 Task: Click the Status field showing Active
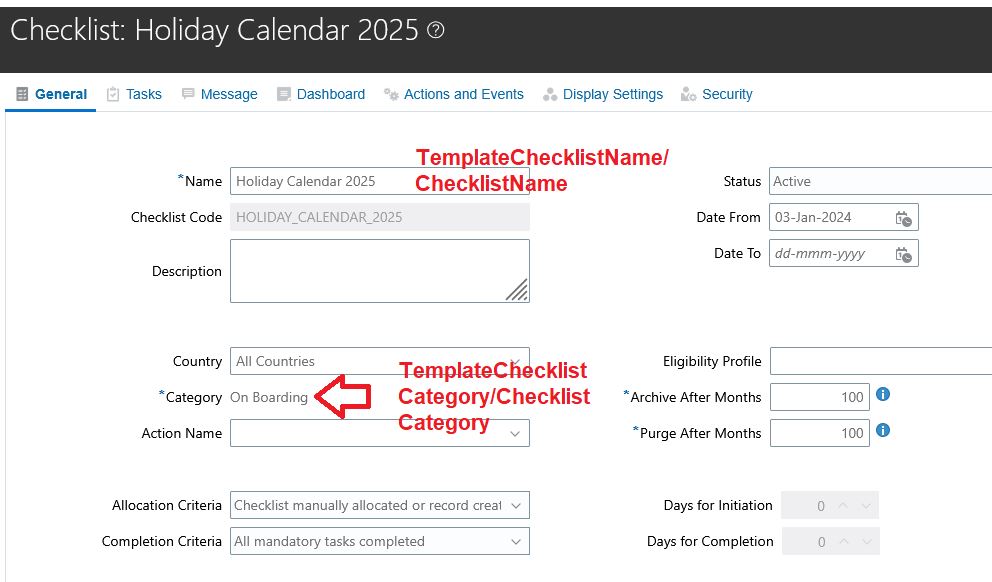click(880, 181)
